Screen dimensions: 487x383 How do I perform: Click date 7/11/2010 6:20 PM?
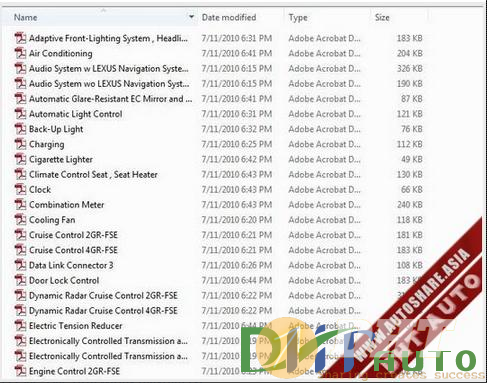tap(237, 220)
